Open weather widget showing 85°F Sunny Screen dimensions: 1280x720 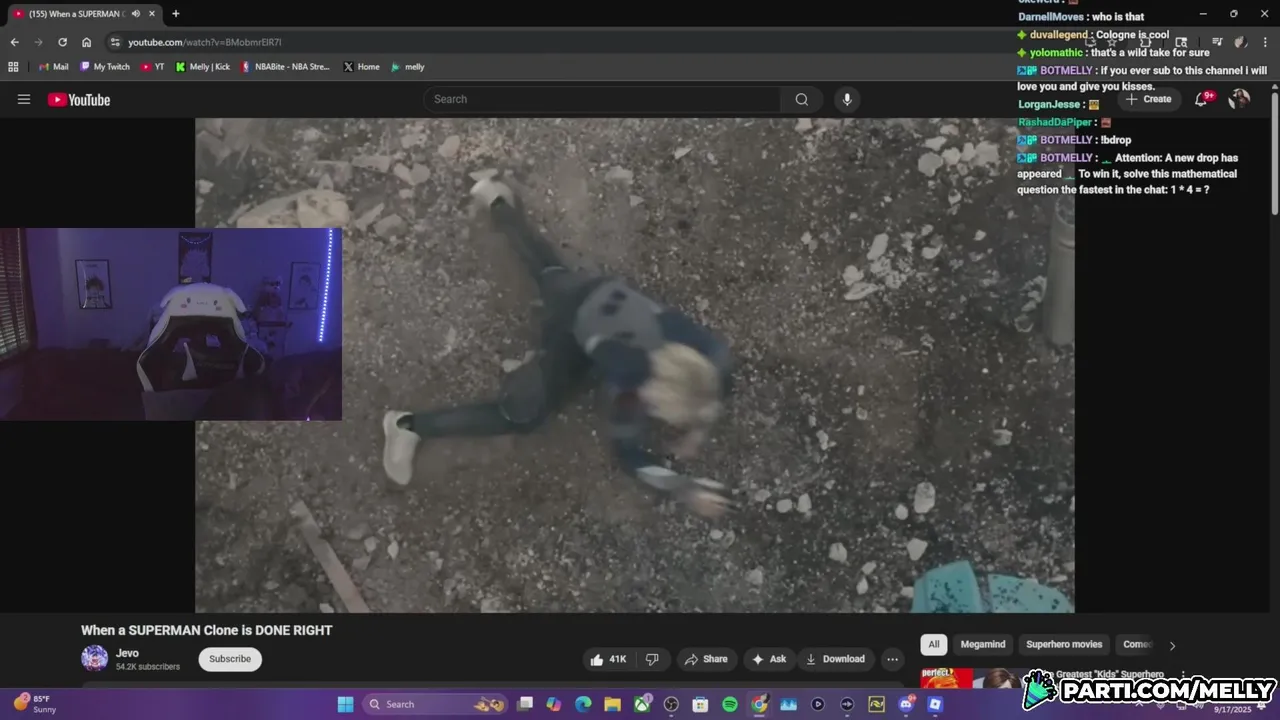(35, 704)
